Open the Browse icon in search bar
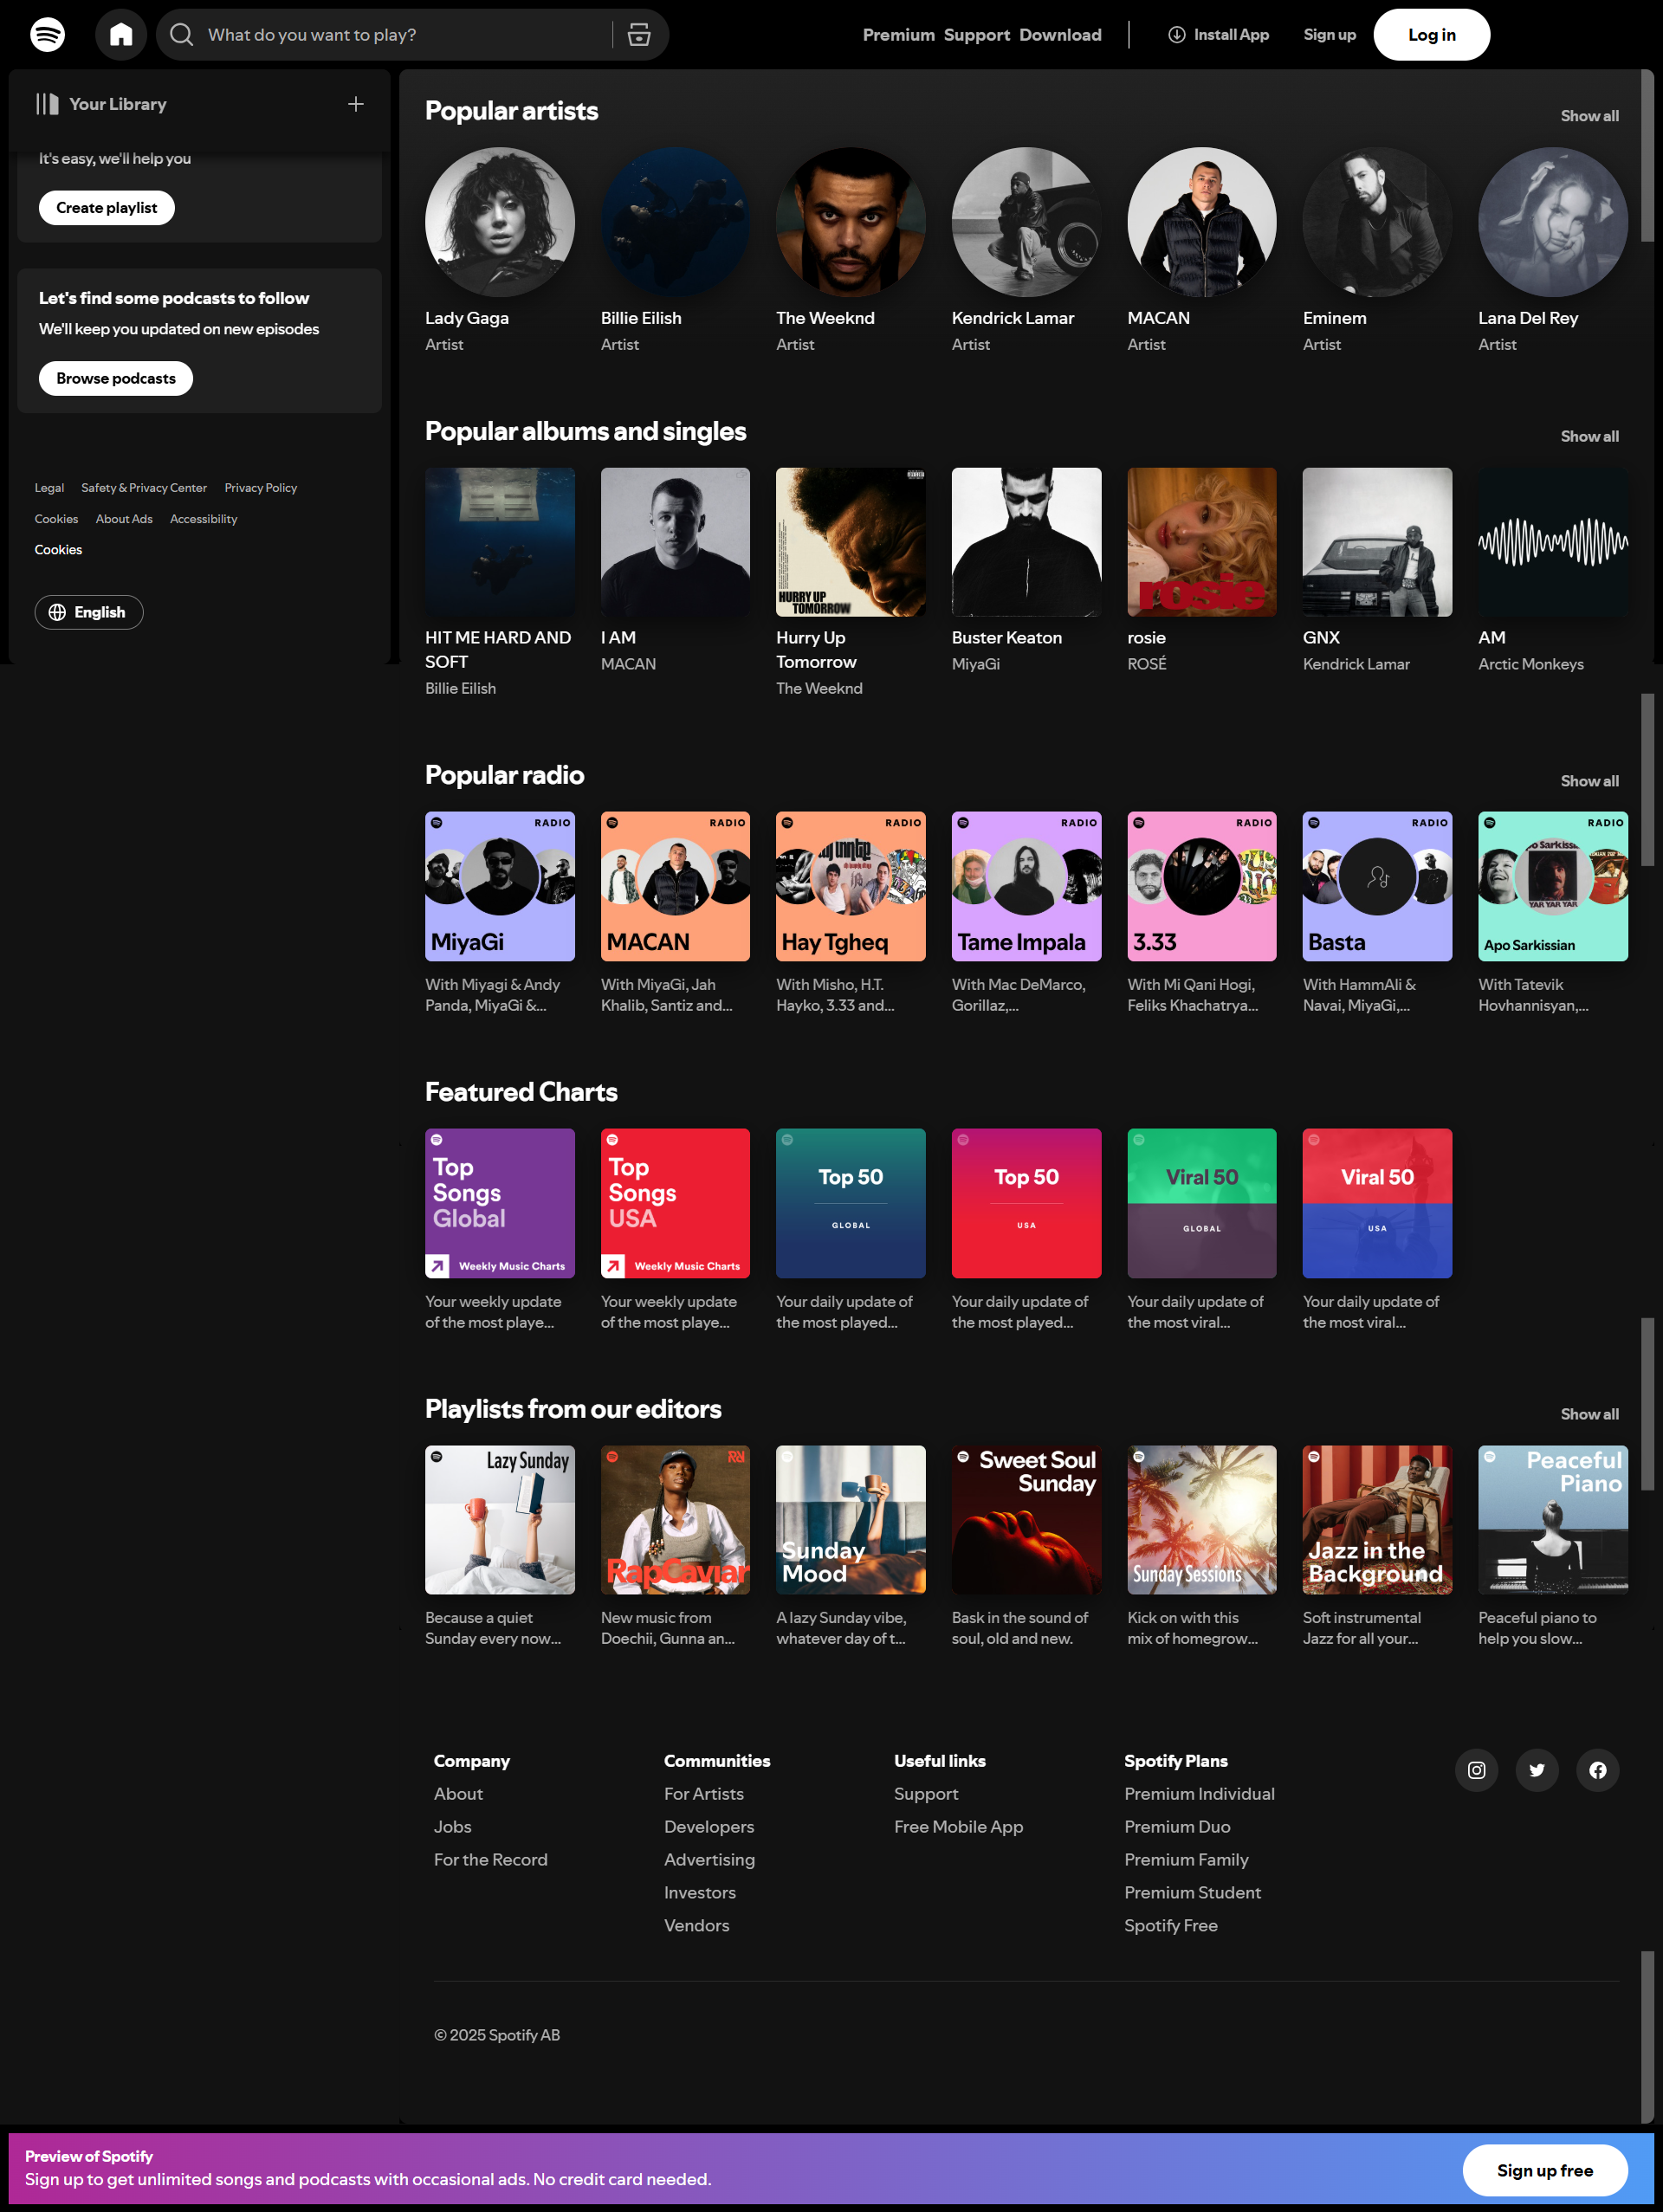The image size is (1663, 2212). (x=639, y=35)
